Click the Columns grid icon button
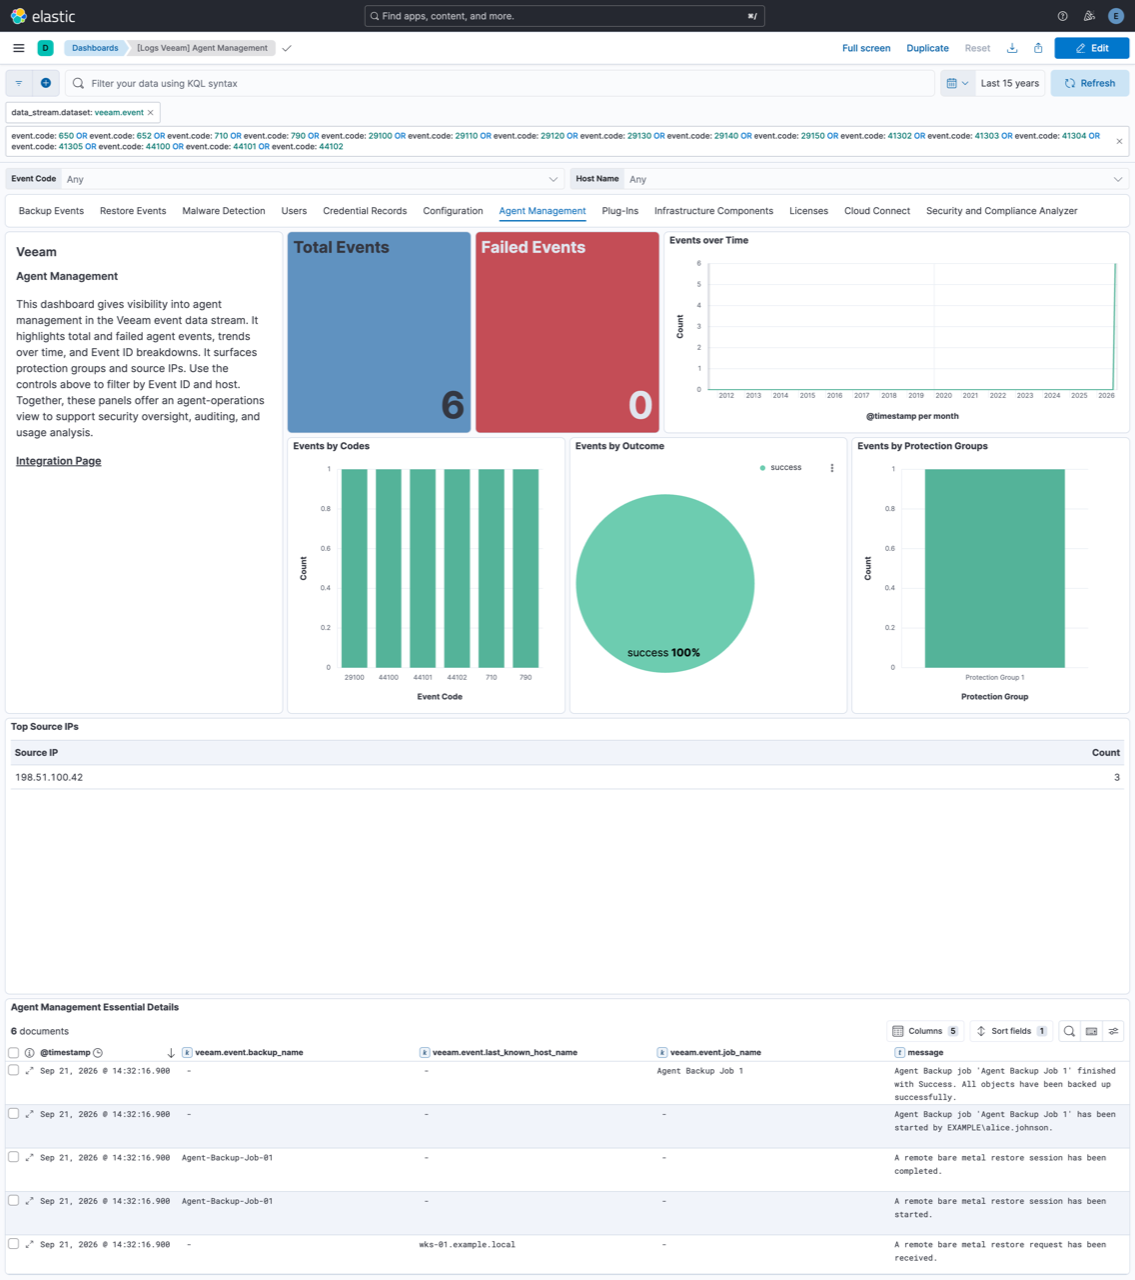This screenshot has height=1280, width=1135. 925,1031
